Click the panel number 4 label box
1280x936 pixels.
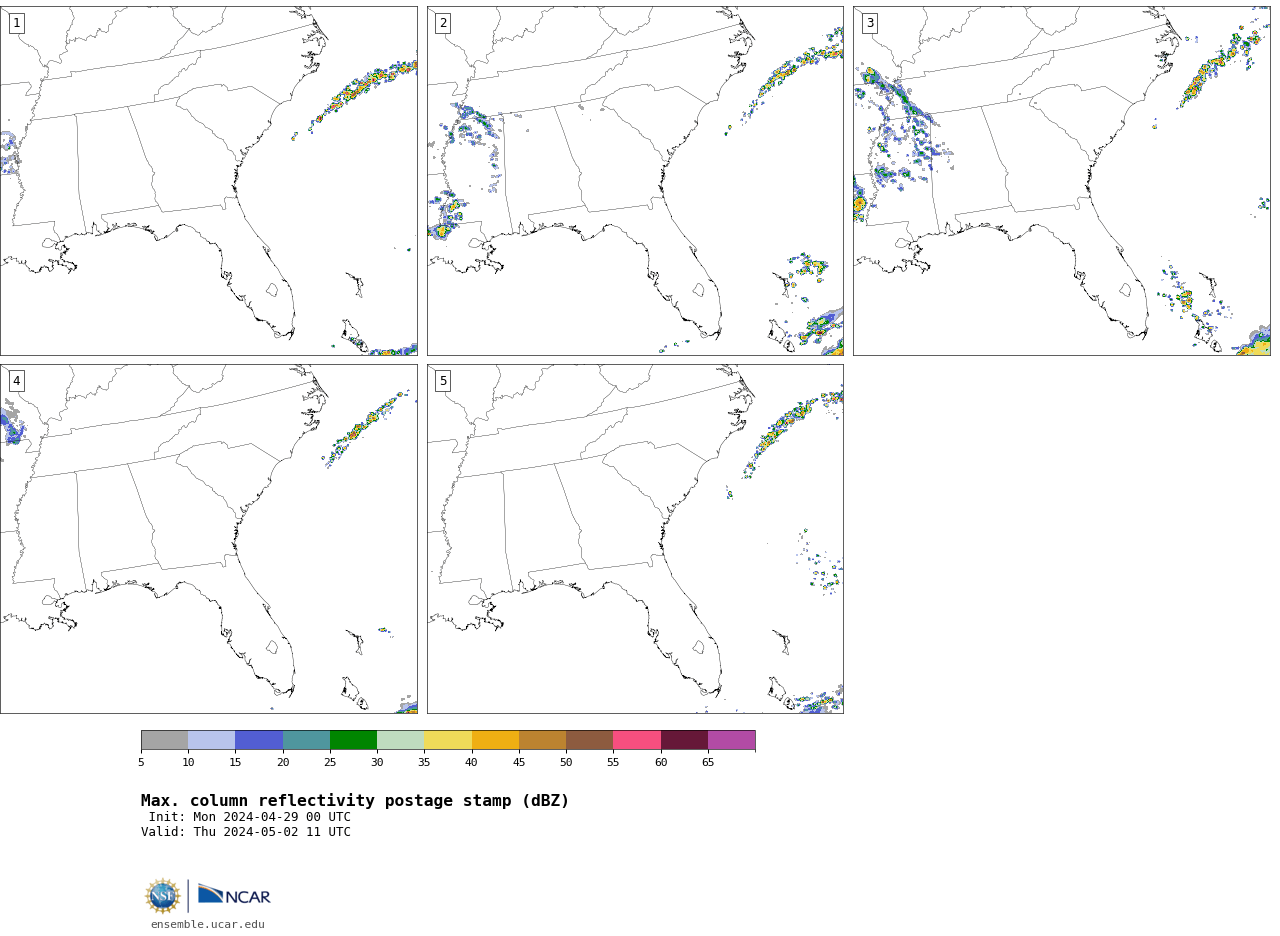[x=16, y=381]
